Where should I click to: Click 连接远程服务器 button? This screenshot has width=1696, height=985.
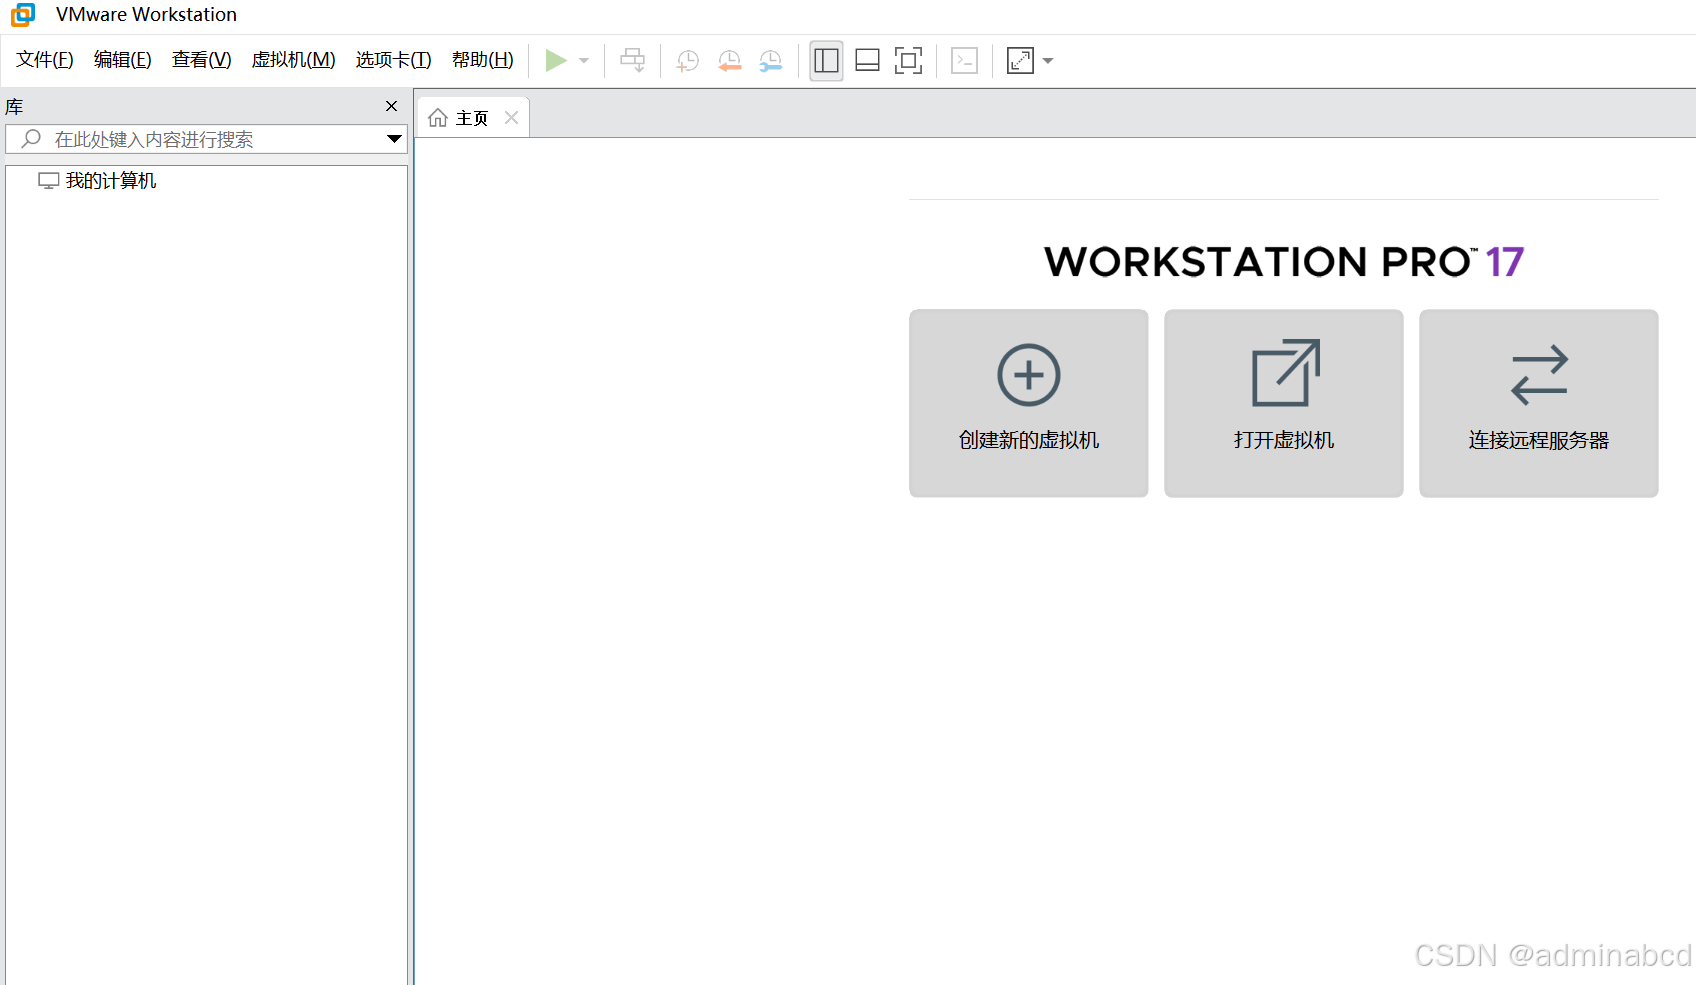point(1539,403)
